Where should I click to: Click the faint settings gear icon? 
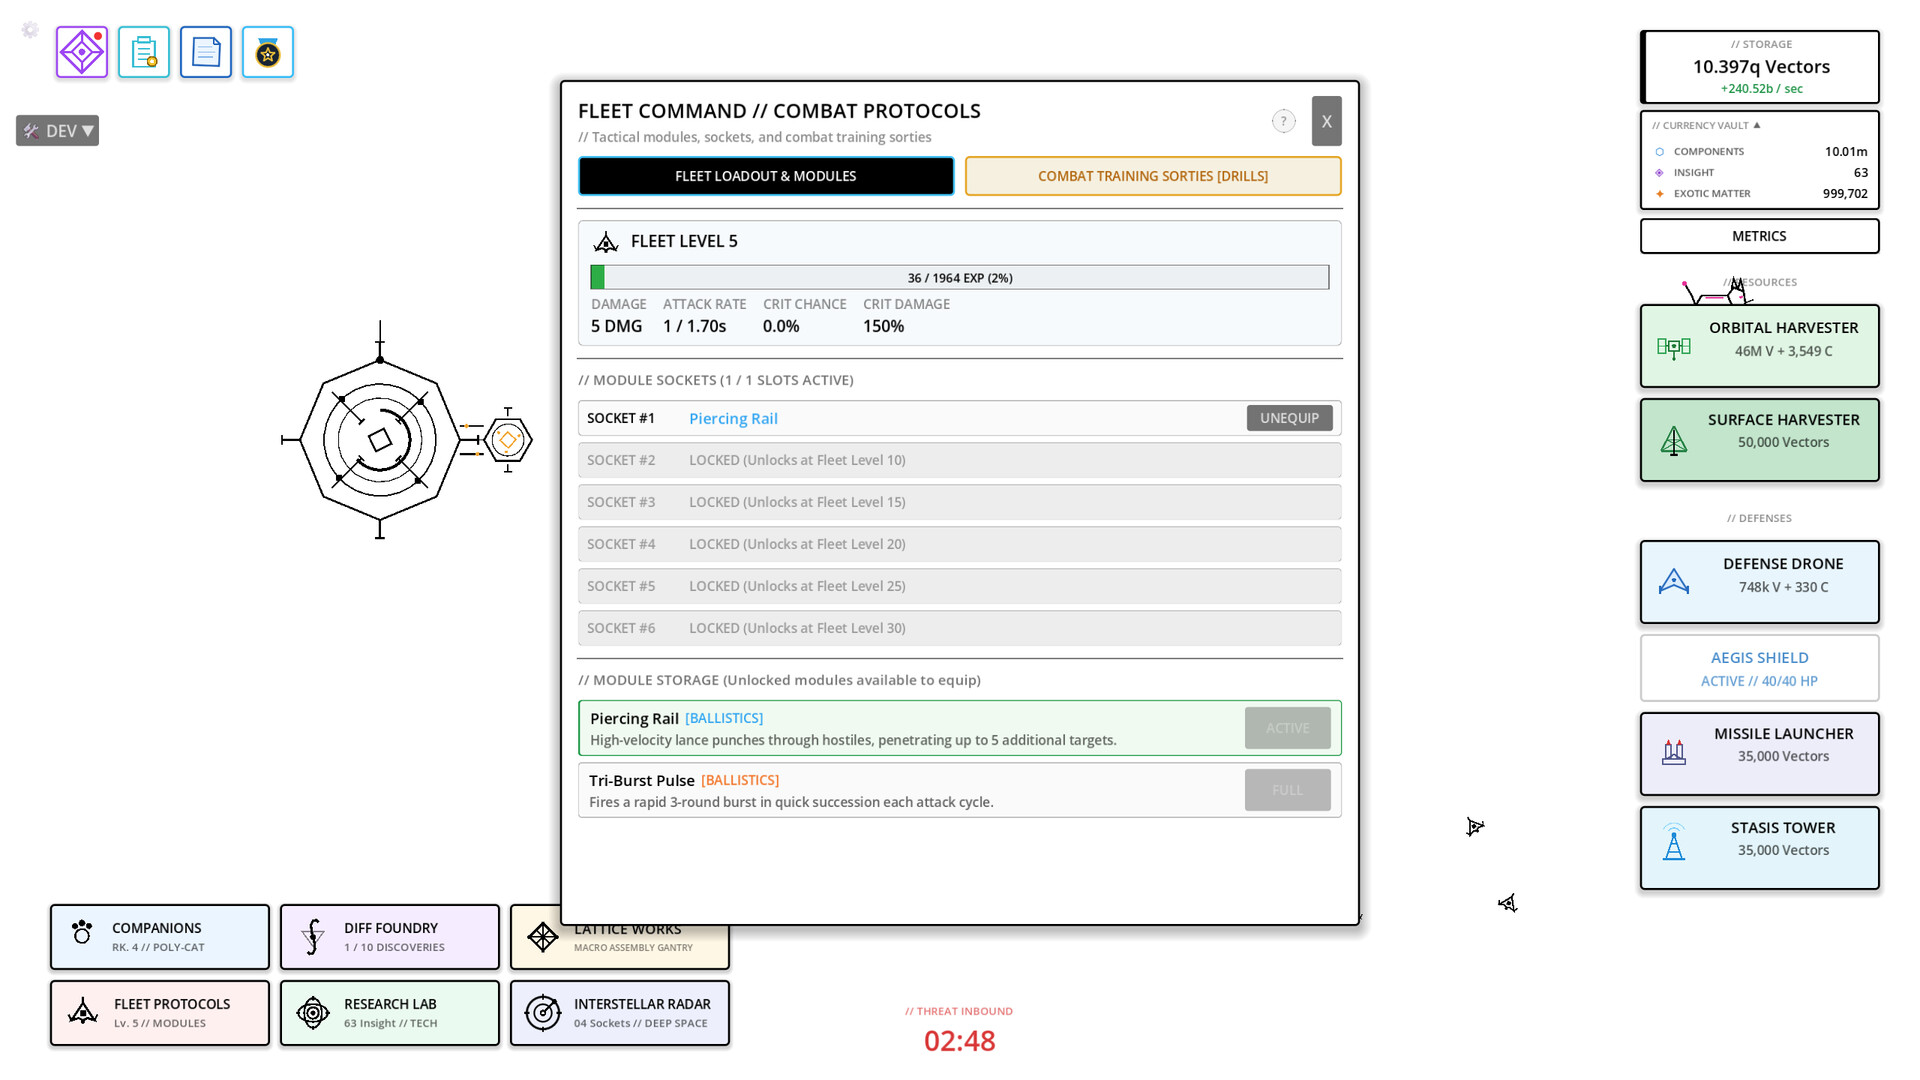point(30,30)
